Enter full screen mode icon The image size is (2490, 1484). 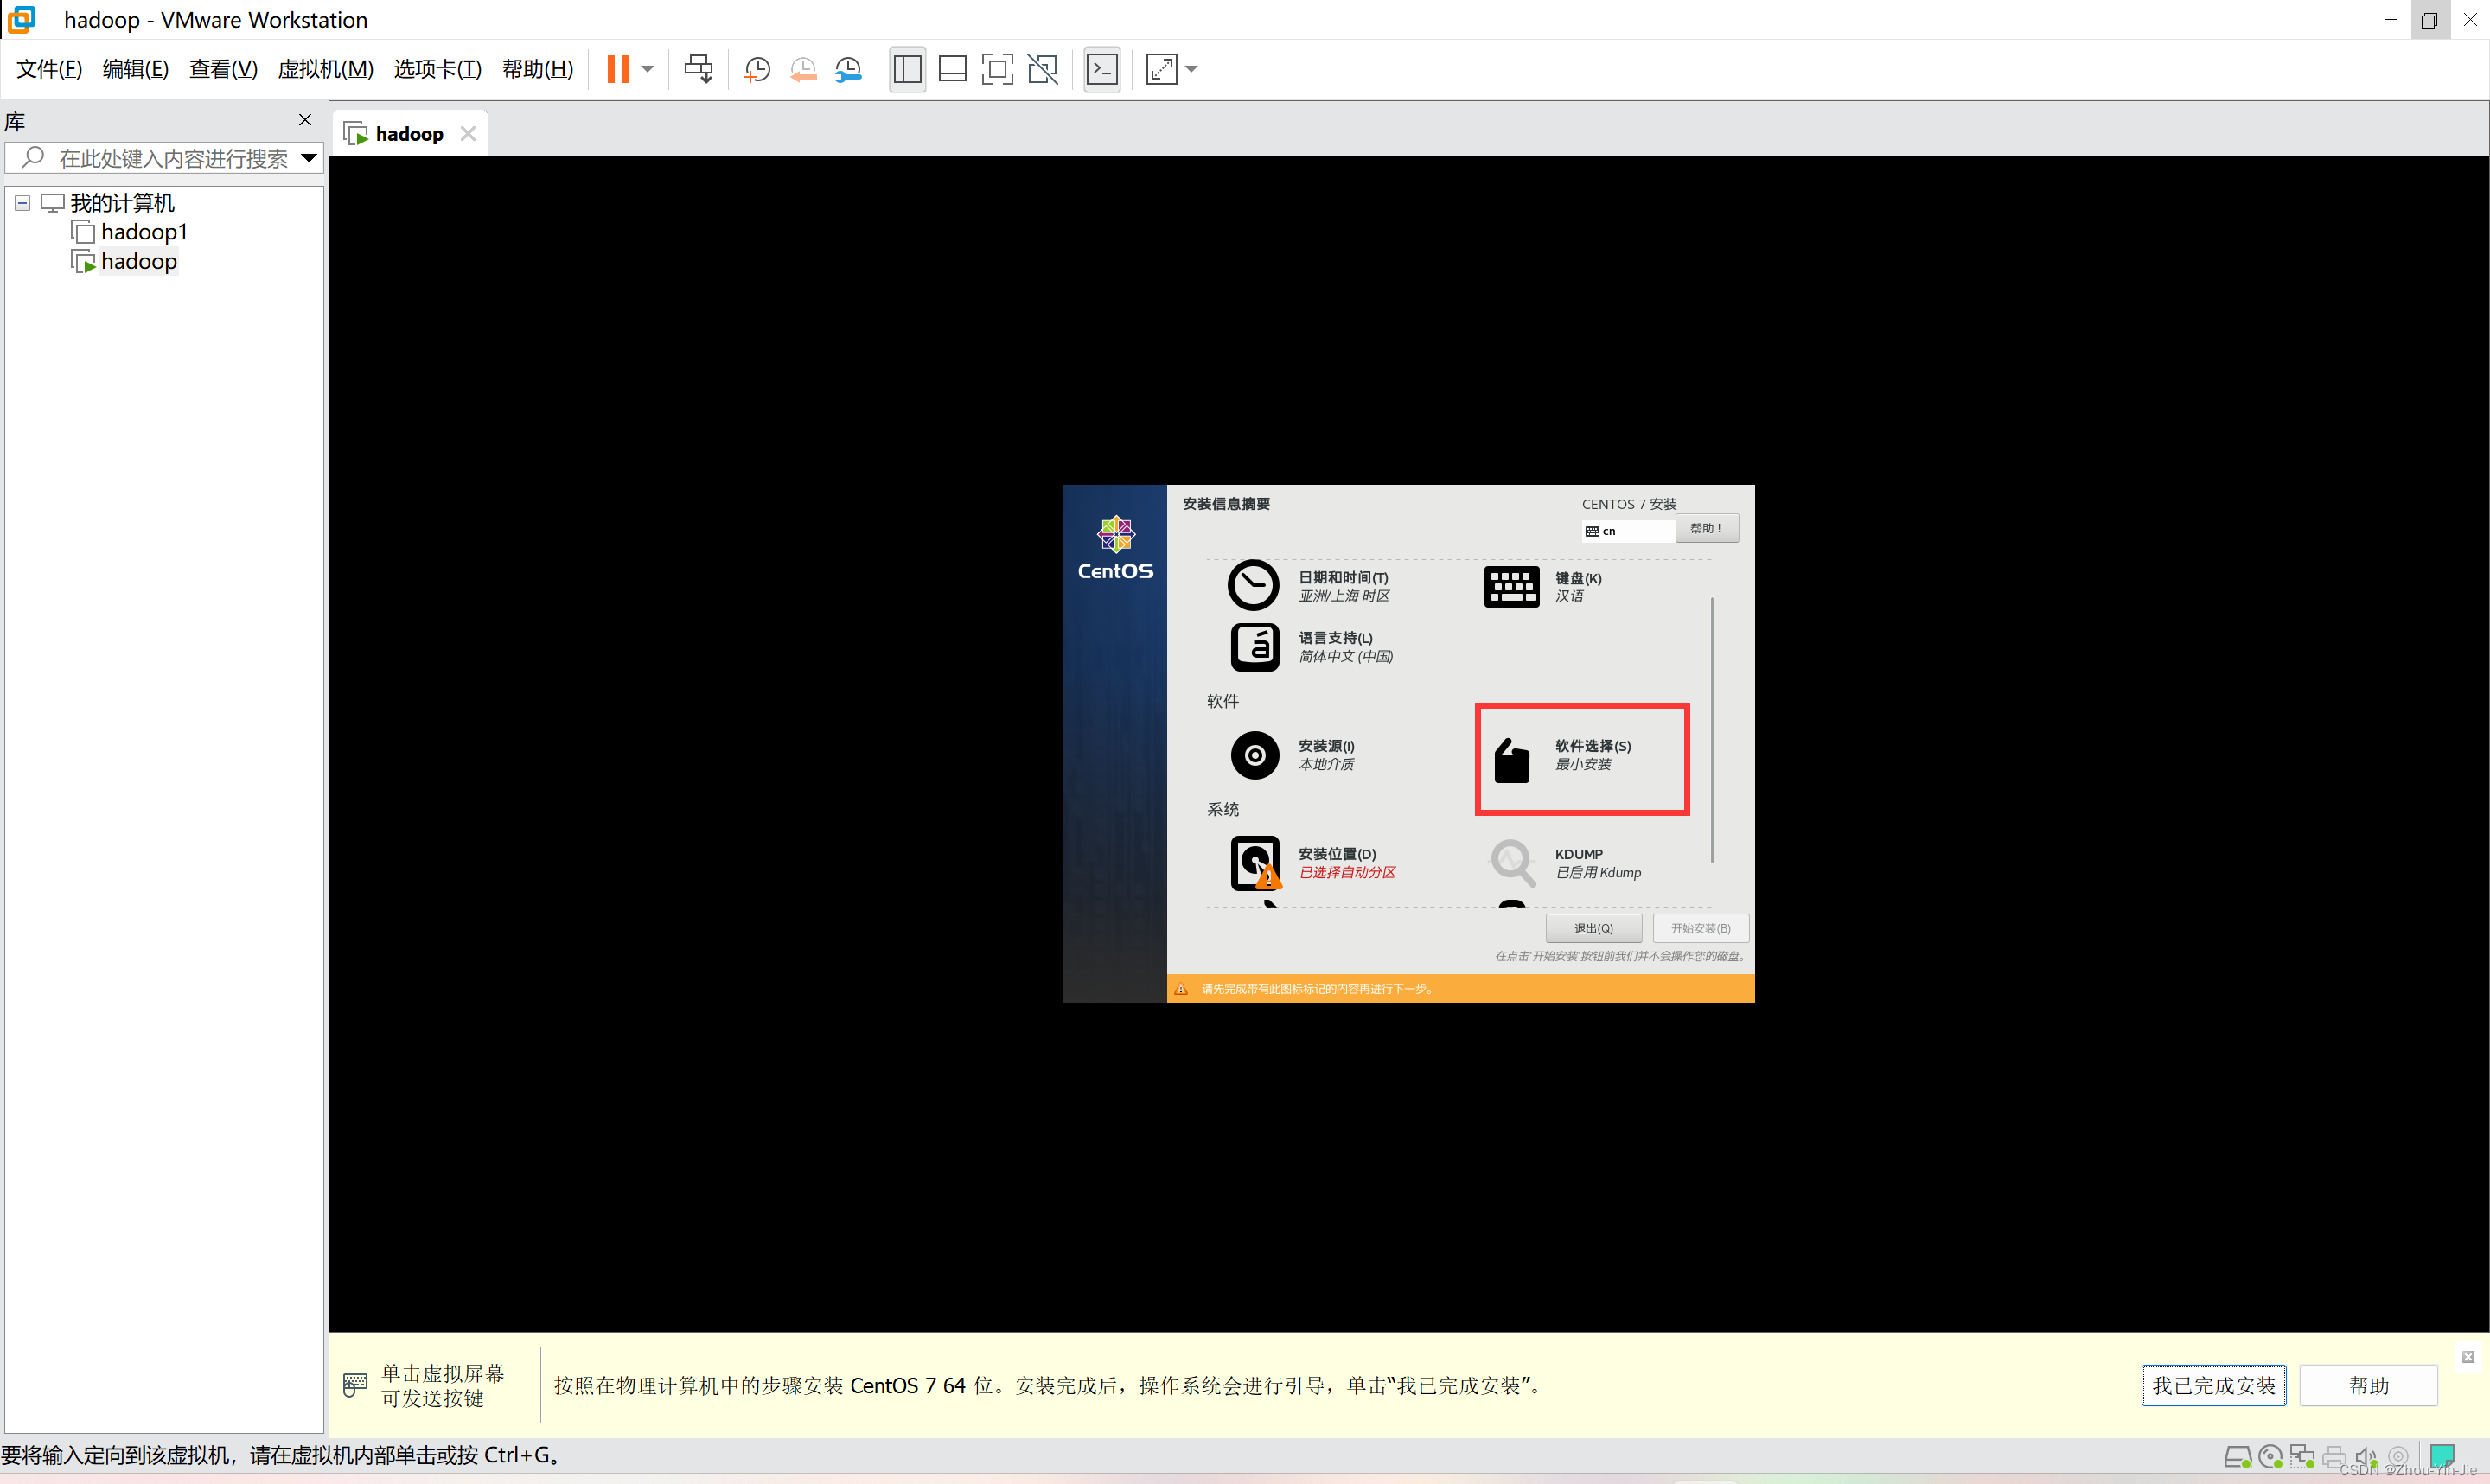[x=997, y=69]
